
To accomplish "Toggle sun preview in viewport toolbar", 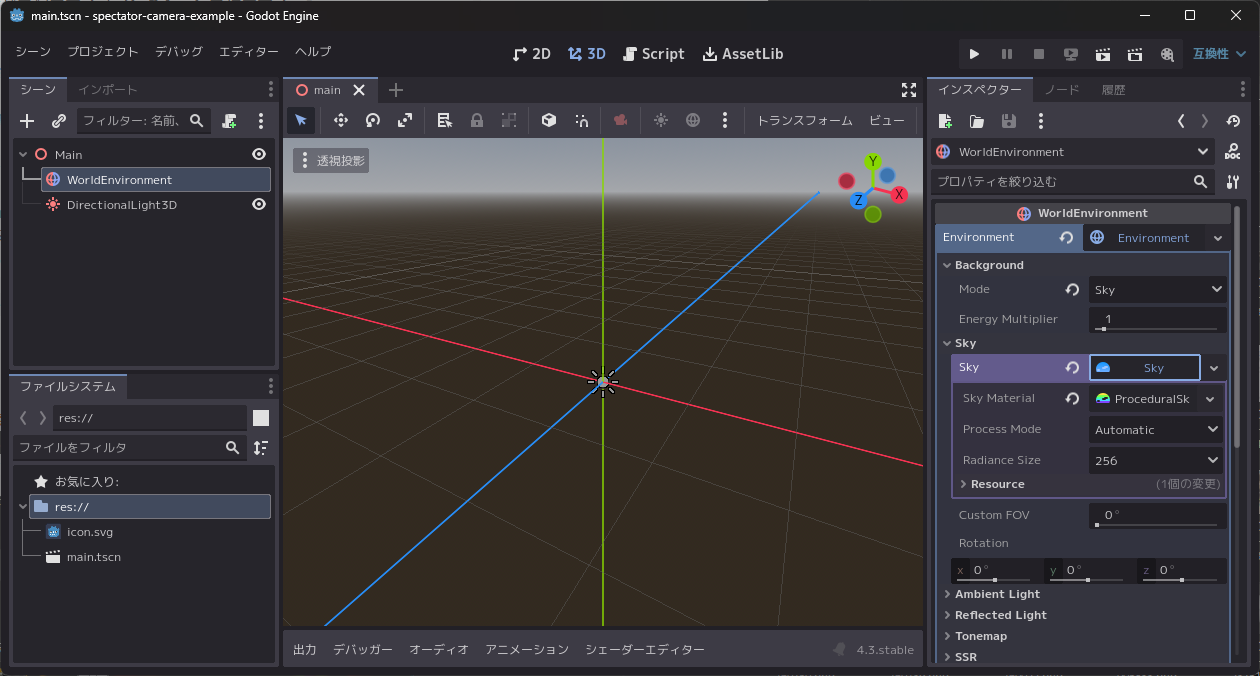I will click(660, 120).
